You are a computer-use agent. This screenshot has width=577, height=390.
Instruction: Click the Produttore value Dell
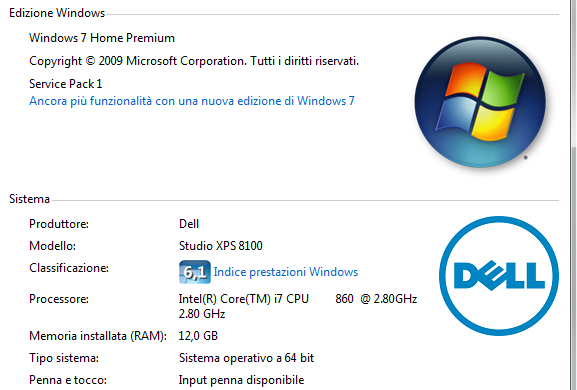click(x=189, y=224)
